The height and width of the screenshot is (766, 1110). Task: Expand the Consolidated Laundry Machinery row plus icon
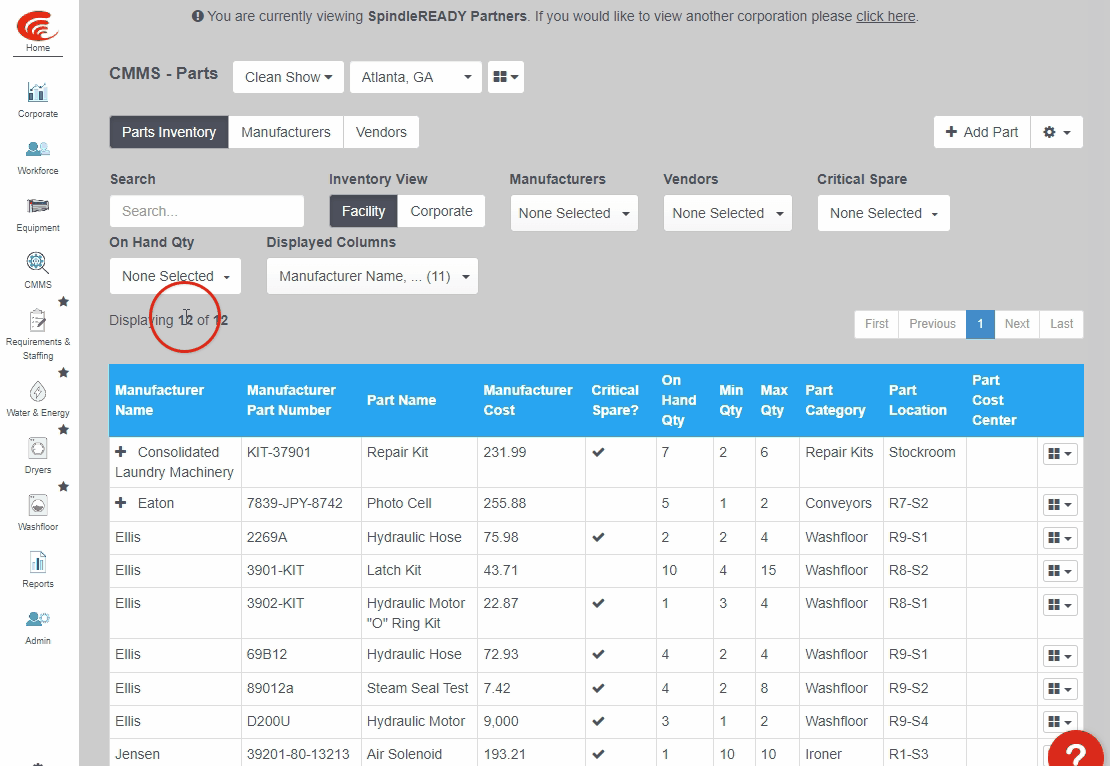(121, 452)
